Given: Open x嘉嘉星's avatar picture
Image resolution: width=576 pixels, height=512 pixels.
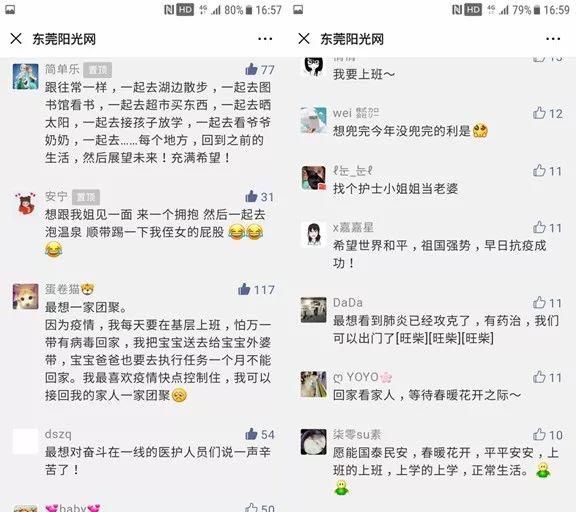Looking at the screenshot, I should (x=313, y=234).
